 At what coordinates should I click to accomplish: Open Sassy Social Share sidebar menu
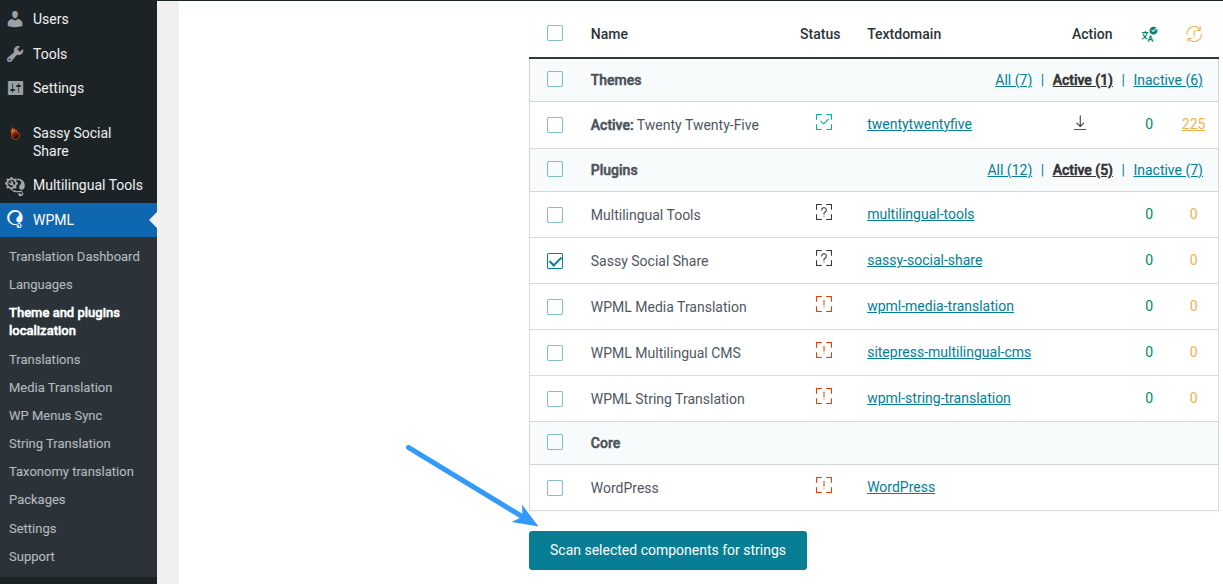click(72, 142)
